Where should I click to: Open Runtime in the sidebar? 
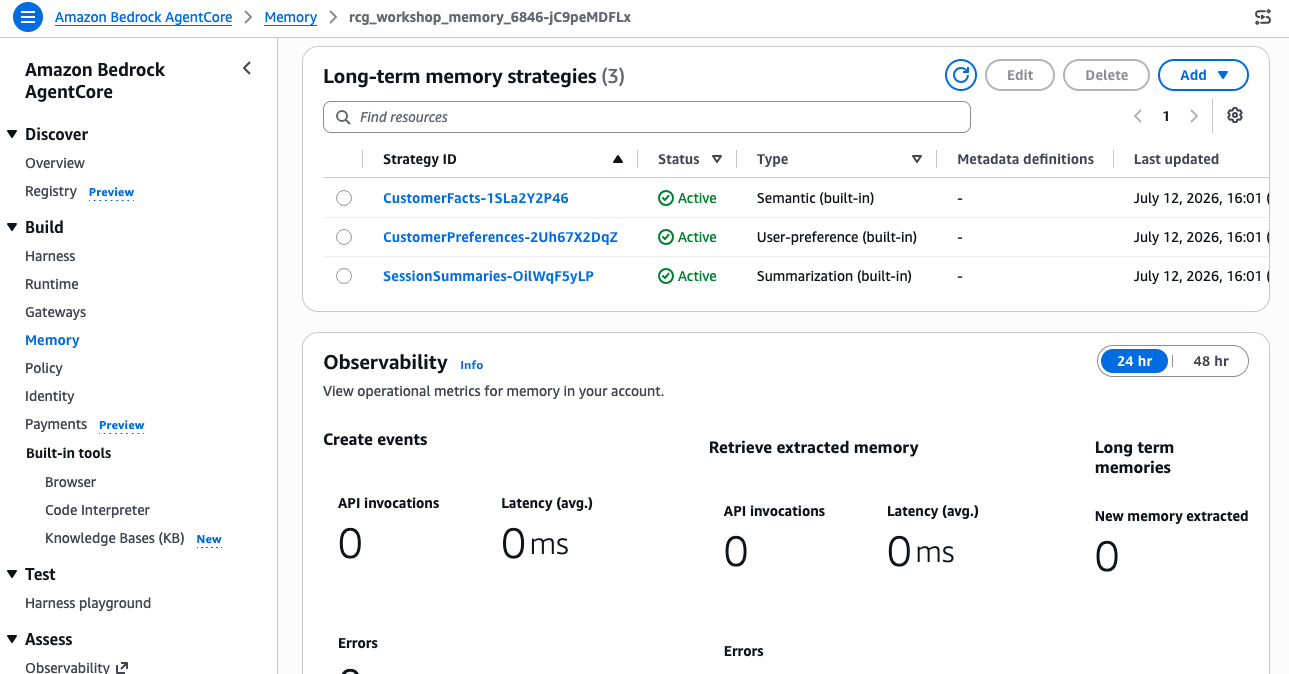(x=52, y=284)
